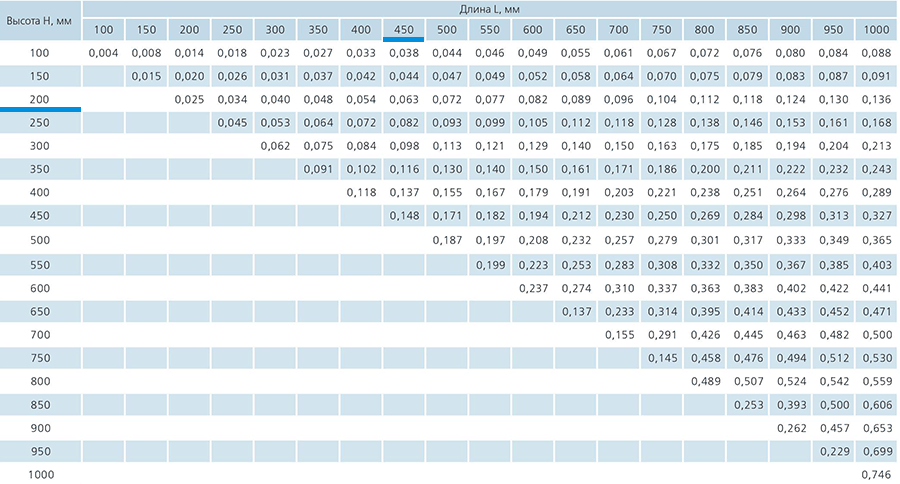The image size is (900, 484).
Task: Click the value 0,243 in row 350
Action: click(x=876, y=169)
